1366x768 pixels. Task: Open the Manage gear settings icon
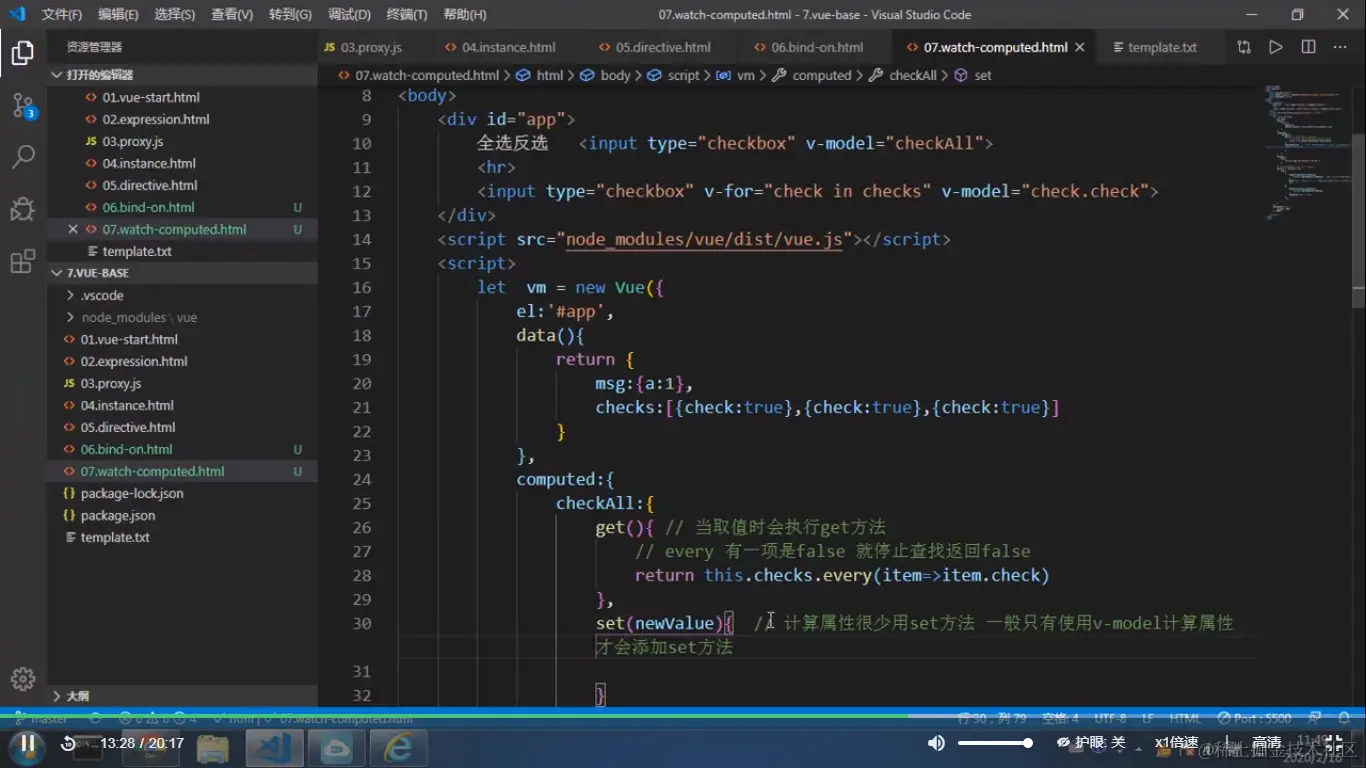point(23,678)
